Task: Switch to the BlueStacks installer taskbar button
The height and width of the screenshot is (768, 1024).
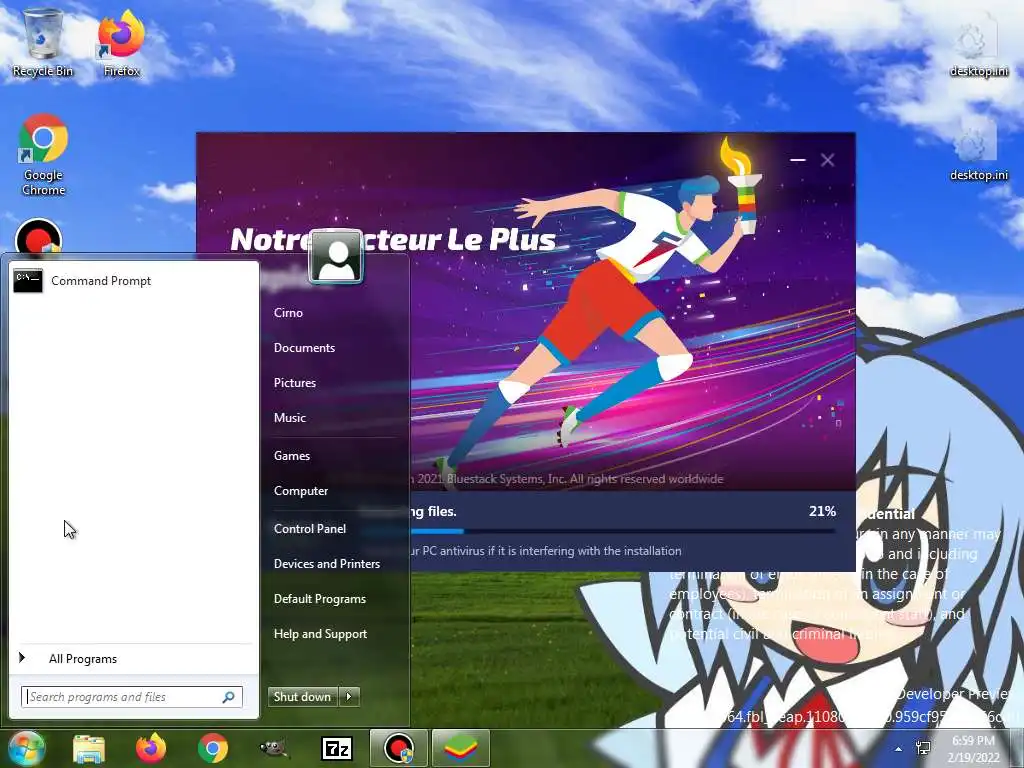Action: click(461, 748)
